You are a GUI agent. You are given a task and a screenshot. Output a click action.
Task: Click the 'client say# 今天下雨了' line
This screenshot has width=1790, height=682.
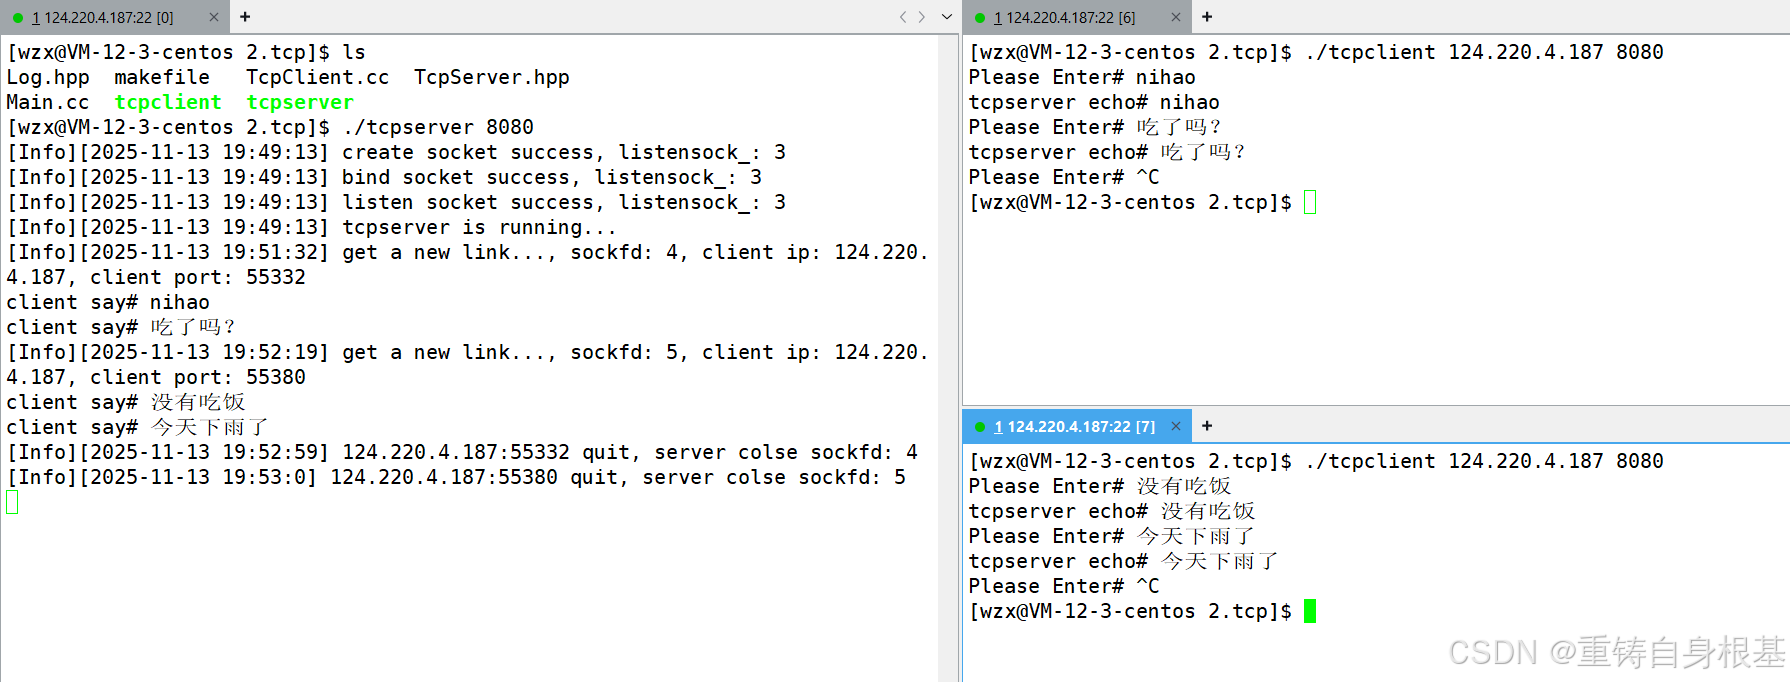coord(138,427)
